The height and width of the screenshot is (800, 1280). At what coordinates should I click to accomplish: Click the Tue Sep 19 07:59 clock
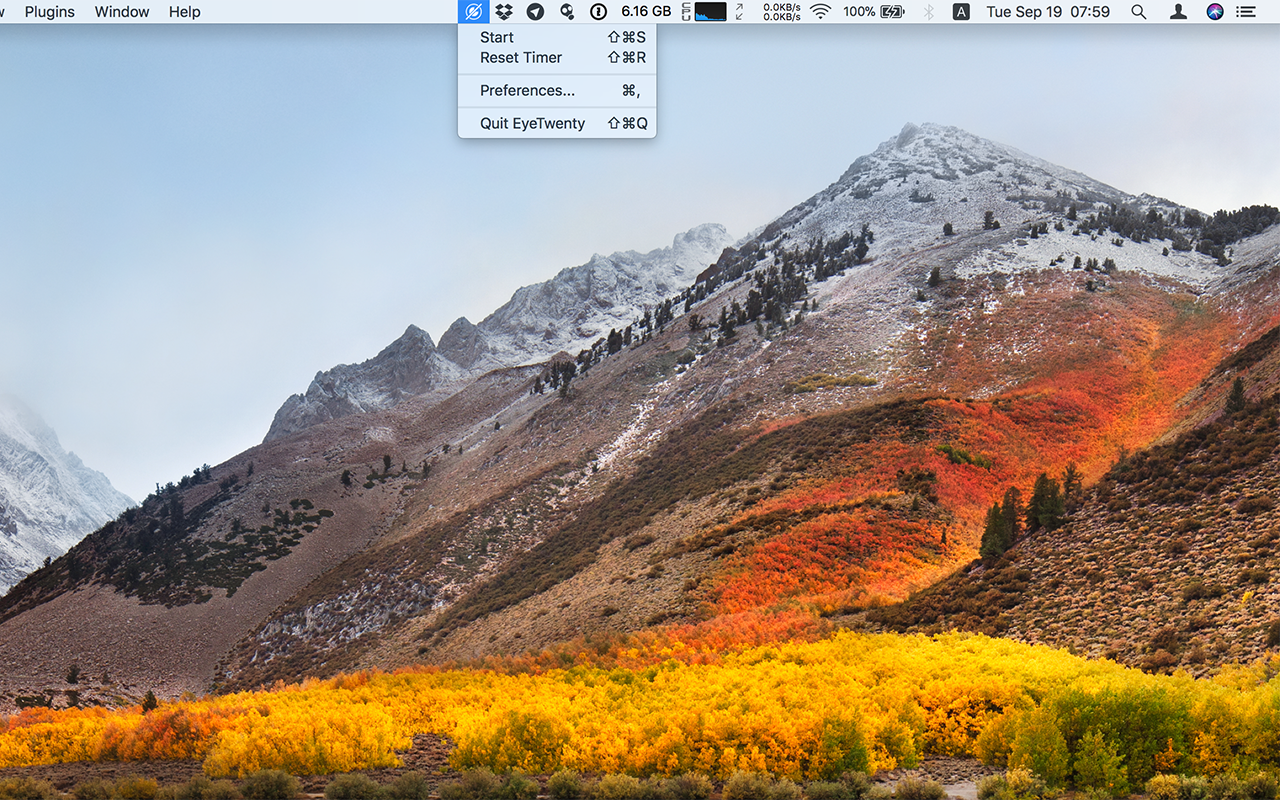tap(1048, 12)
